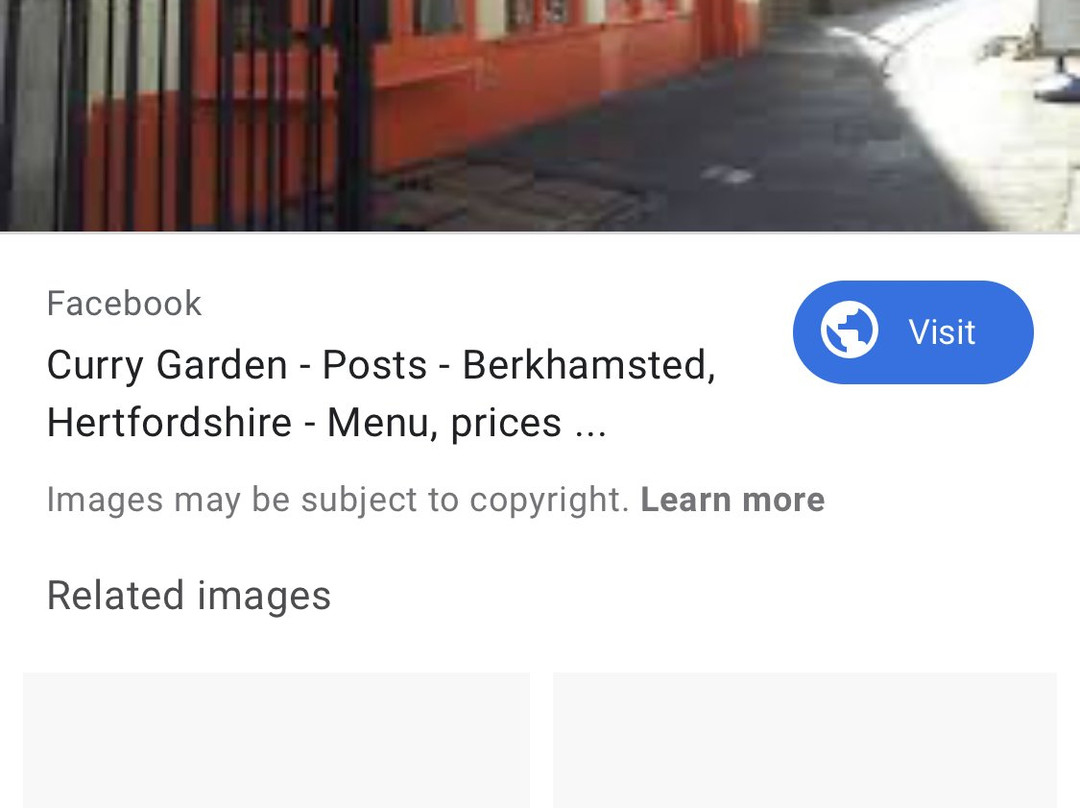The height and width of the screenshot is (808, 1080).
Task: Open the right related image placeholder
Action: (x=804, y=740)
